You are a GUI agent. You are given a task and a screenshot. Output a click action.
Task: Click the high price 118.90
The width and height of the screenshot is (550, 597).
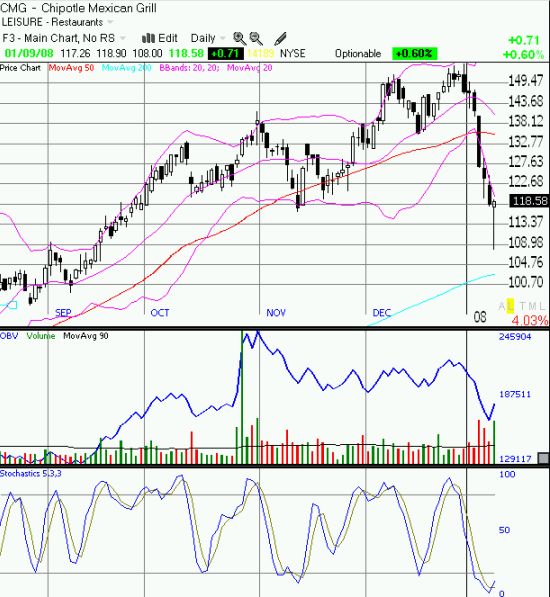111,53
